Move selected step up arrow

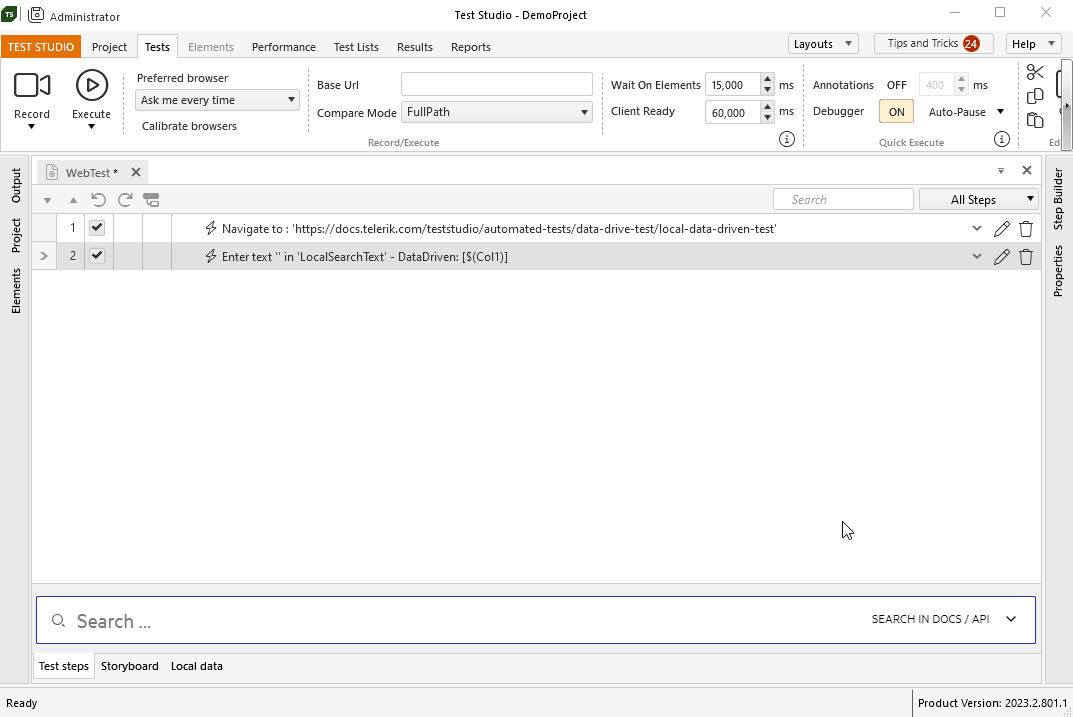(73, 200)
